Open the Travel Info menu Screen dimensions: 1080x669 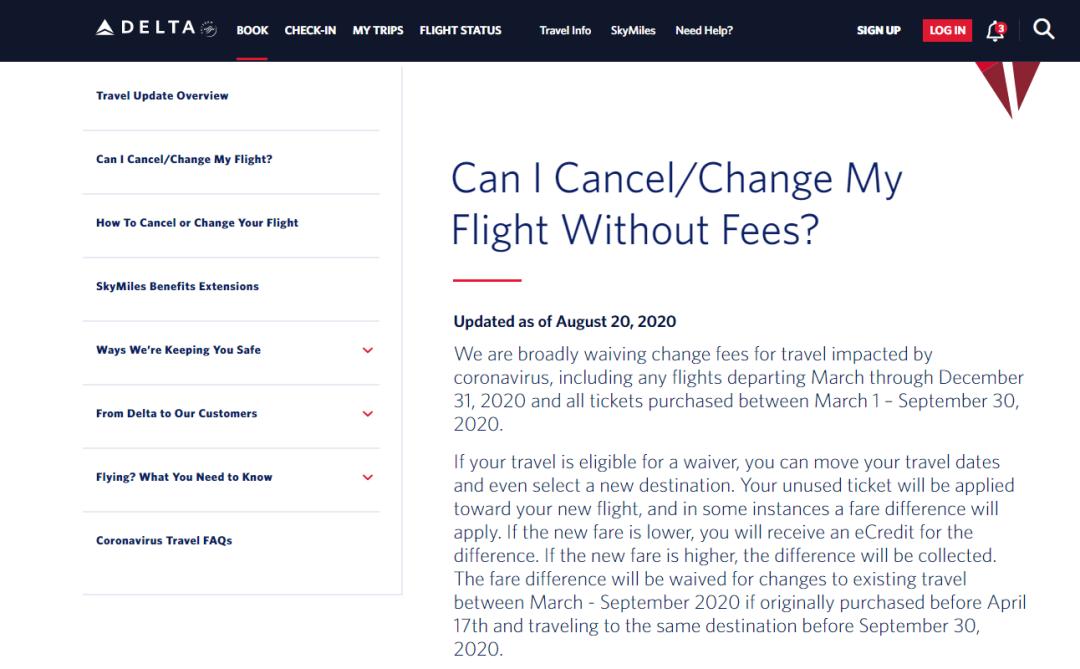click(x=565, y=30)
